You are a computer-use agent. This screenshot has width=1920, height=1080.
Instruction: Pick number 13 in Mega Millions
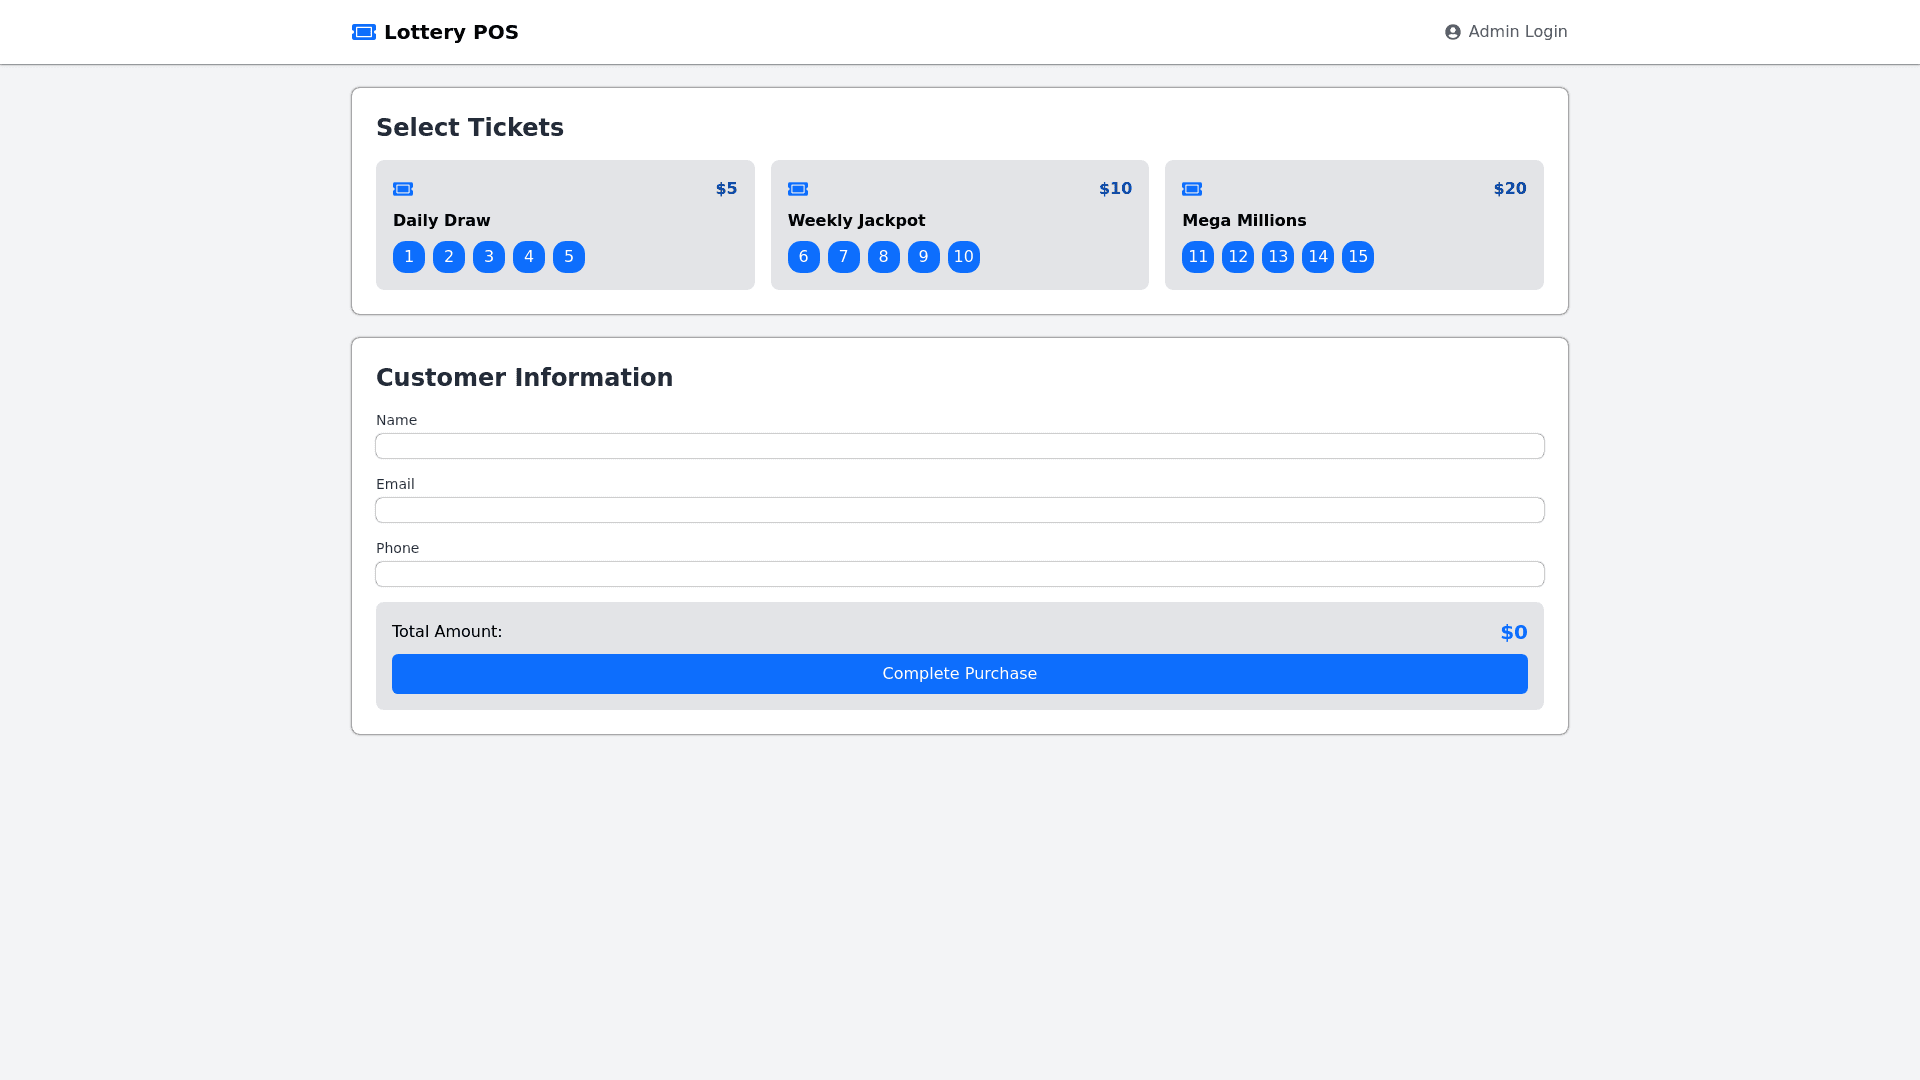(1277, 257)
